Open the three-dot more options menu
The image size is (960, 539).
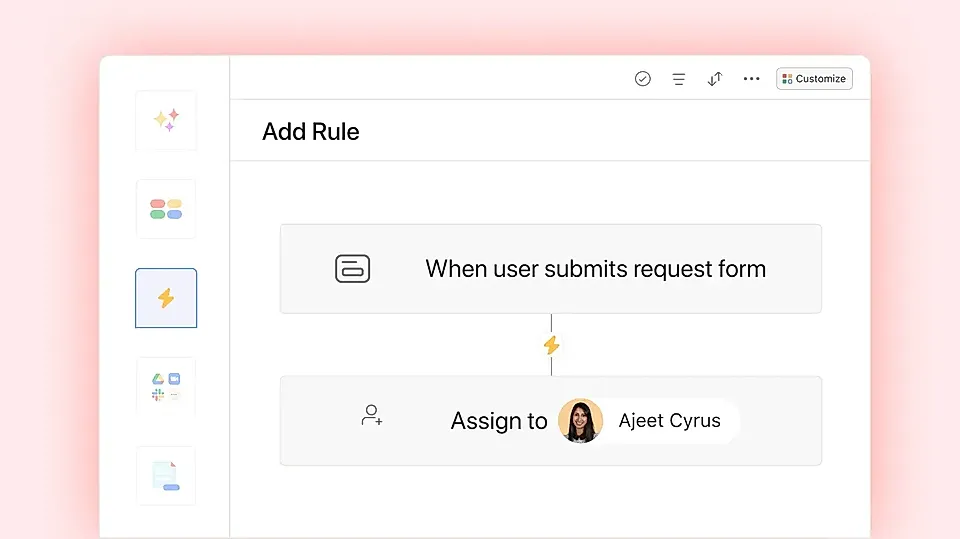coord(751,78)
